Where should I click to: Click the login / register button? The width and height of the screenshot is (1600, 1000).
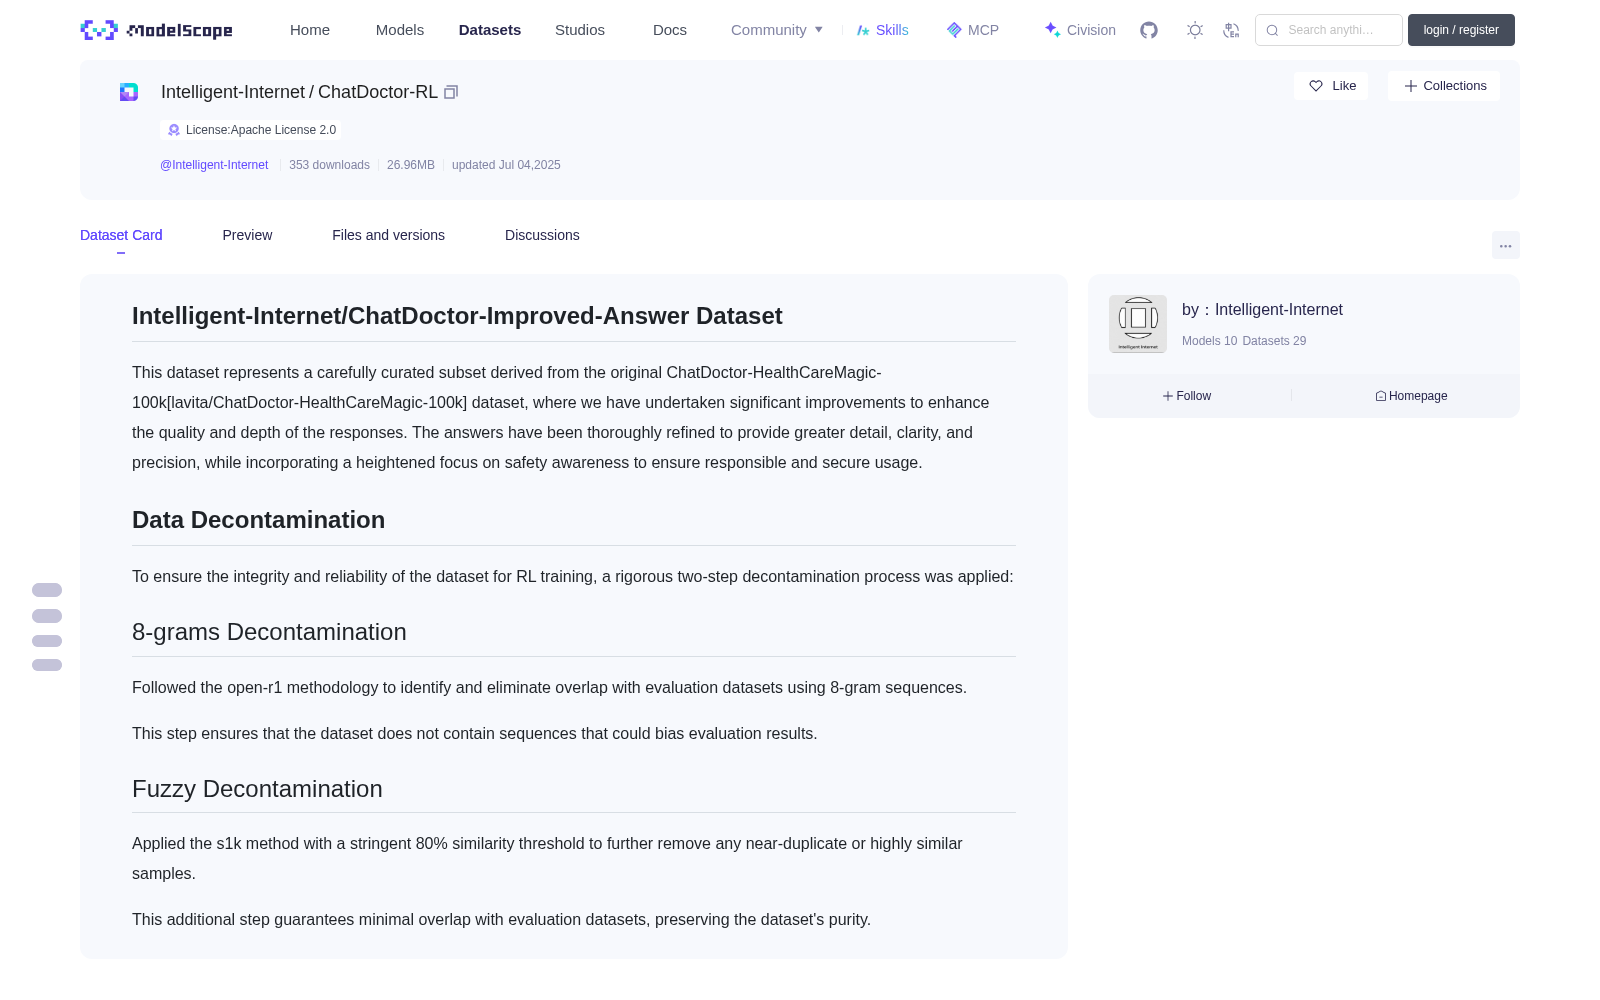coord(1461,30)
